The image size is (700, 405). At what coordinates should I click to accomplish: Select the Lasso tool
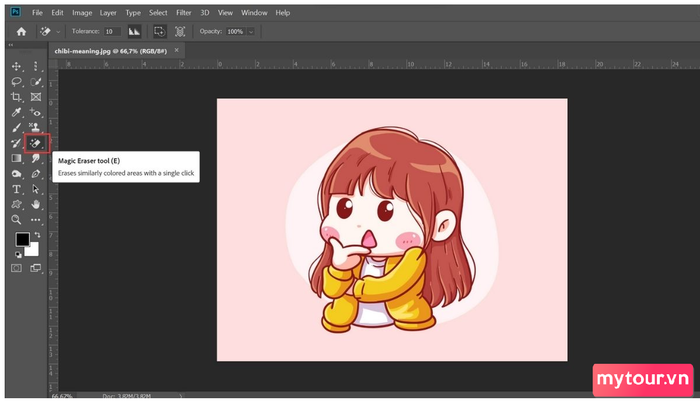point(17,82)
